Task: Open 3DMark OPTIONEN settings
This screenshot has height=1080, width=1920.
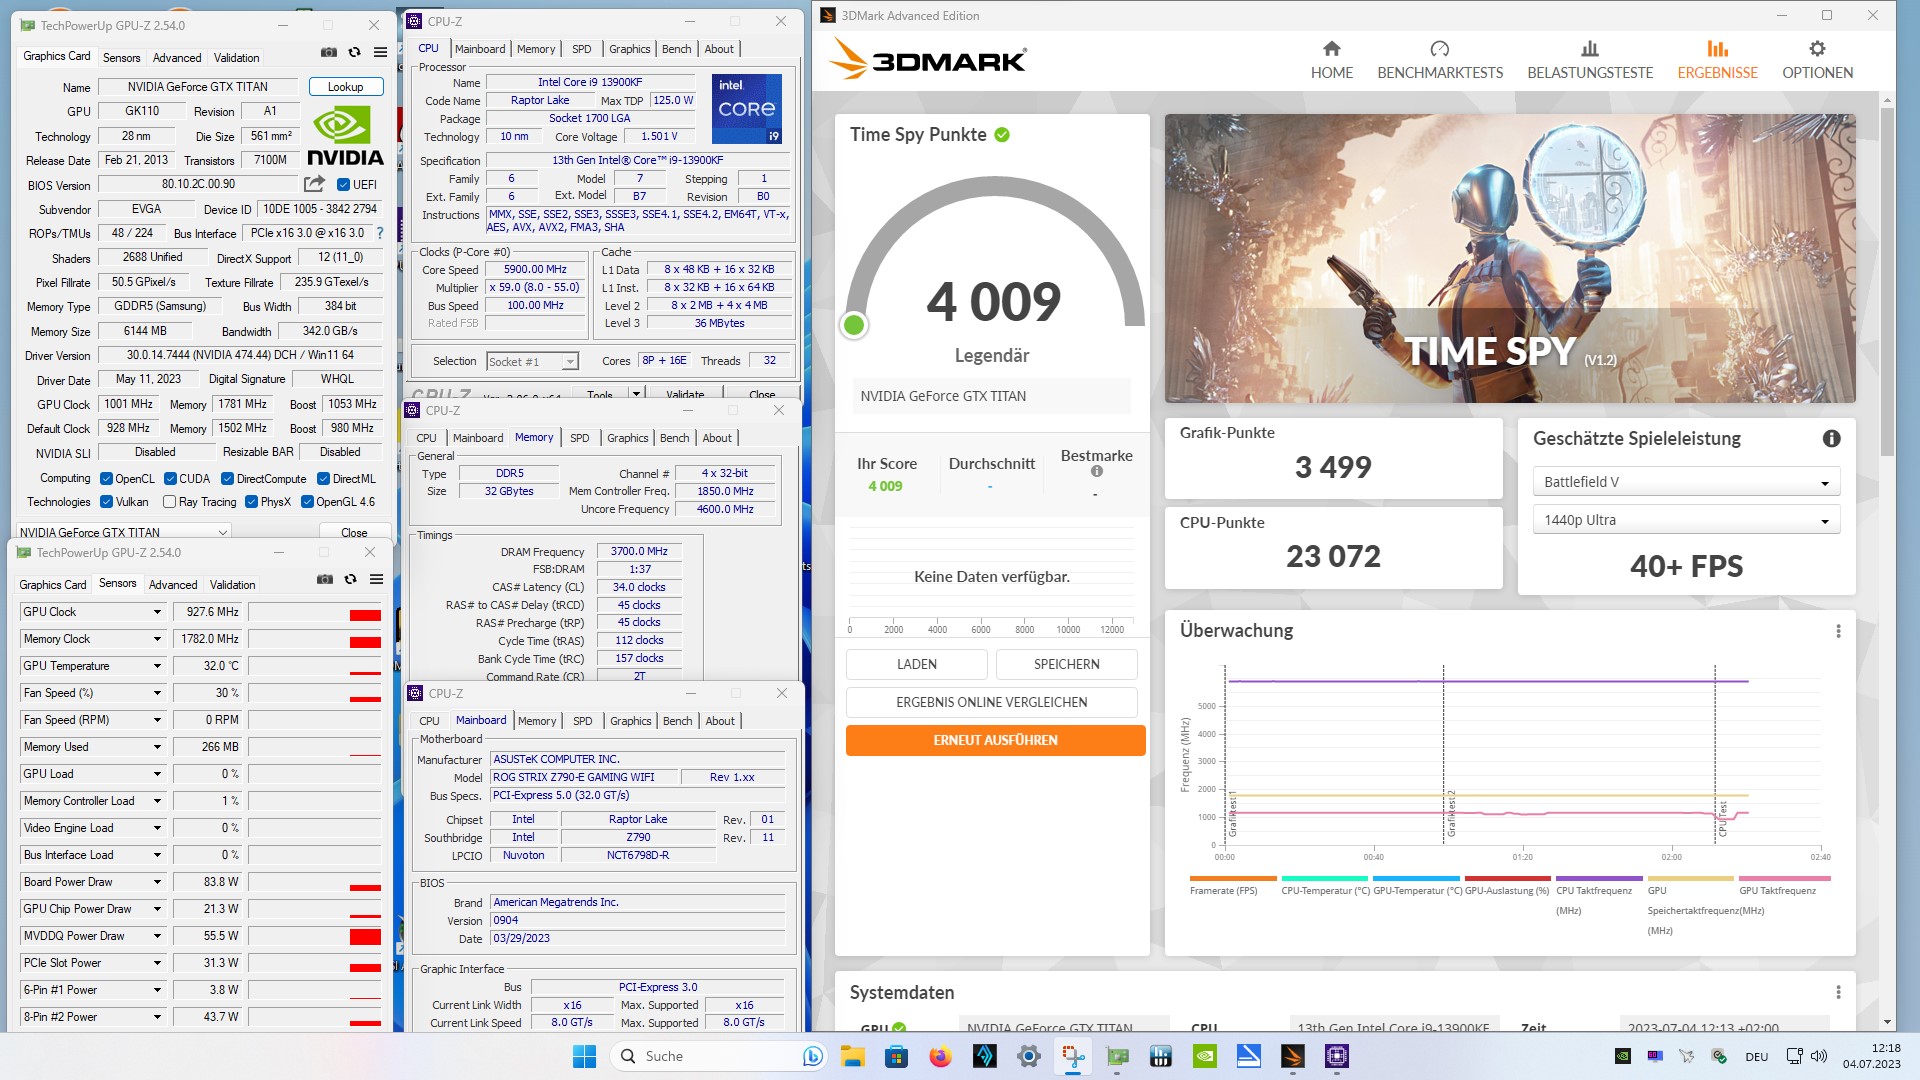Action: (x=1817, y=60)
